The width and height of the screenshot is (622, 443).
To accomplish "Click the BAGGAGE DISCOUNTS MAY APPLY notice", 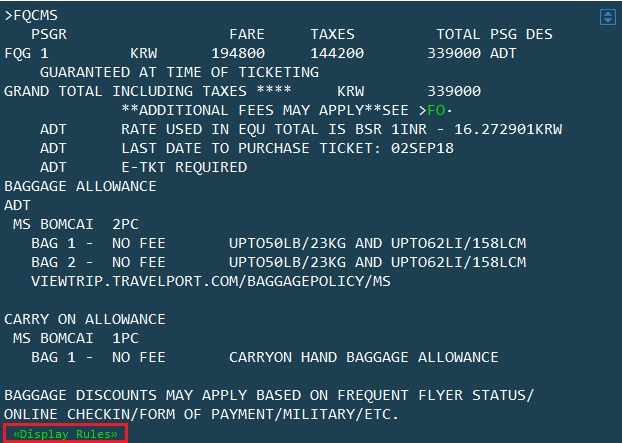I will tap(269, 405).
